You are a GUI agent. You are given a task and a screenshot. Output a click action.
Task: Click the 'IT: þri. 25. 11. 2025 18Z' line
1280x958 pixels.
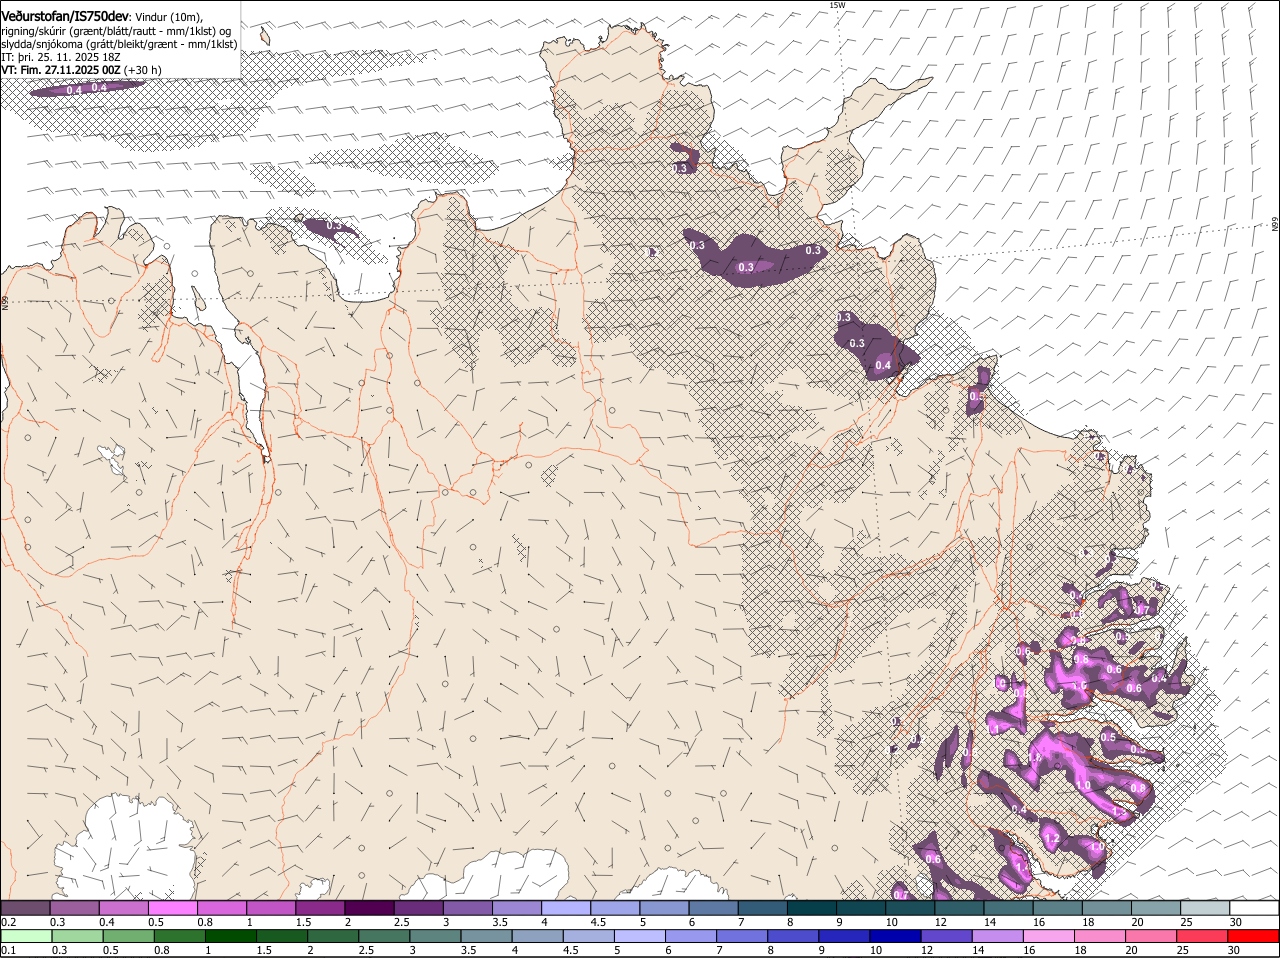[61, 57]
